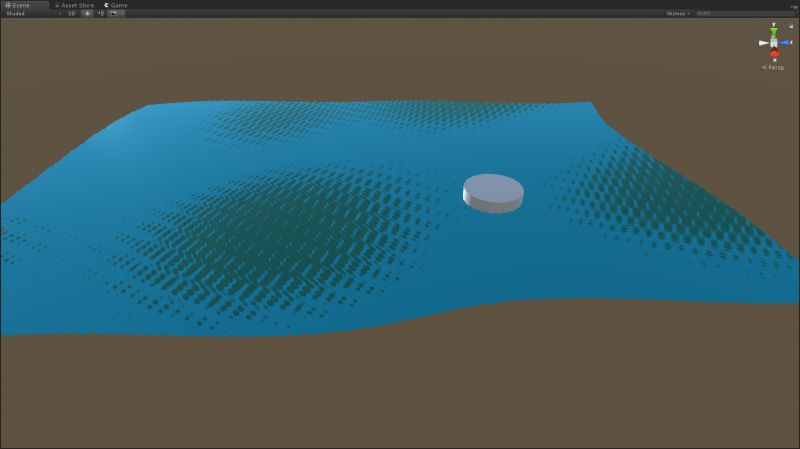Screen dimensions: 800x449
Task: Toggle scene audio speaker icon
Action: pos(100,14)
